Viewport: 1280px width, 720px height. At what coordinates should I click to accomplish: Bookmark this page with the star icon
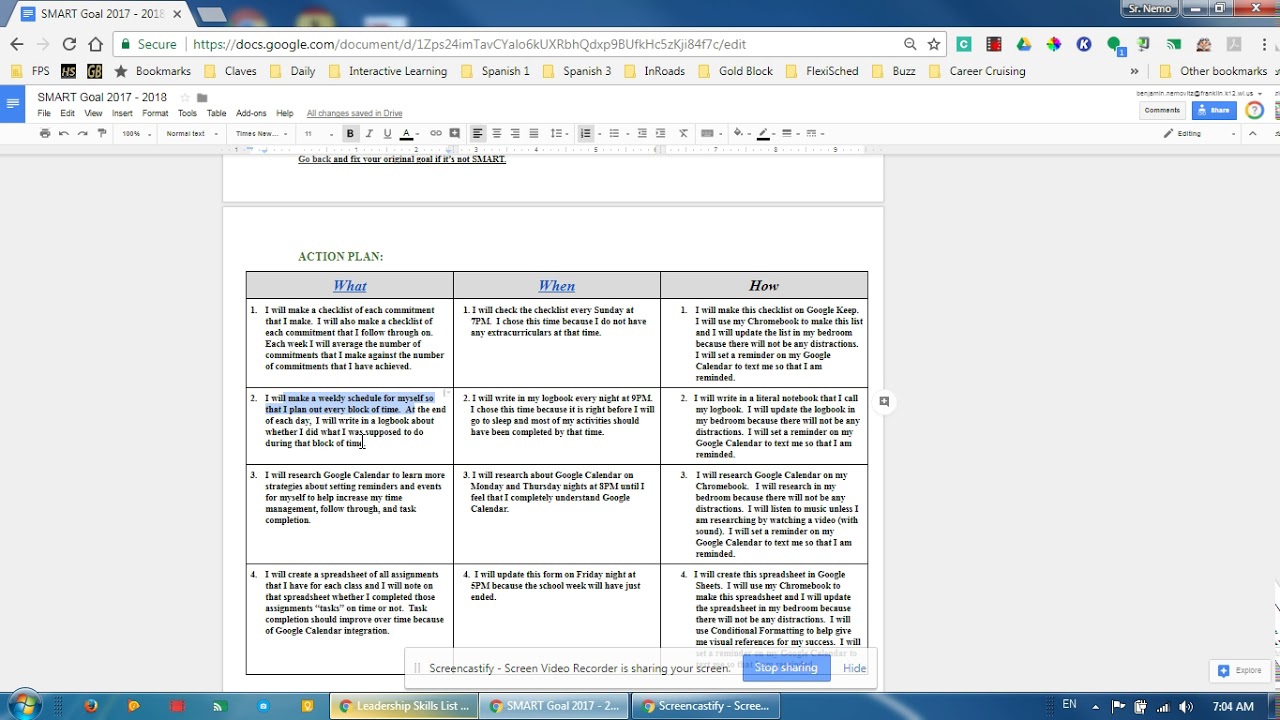[934, 44]
